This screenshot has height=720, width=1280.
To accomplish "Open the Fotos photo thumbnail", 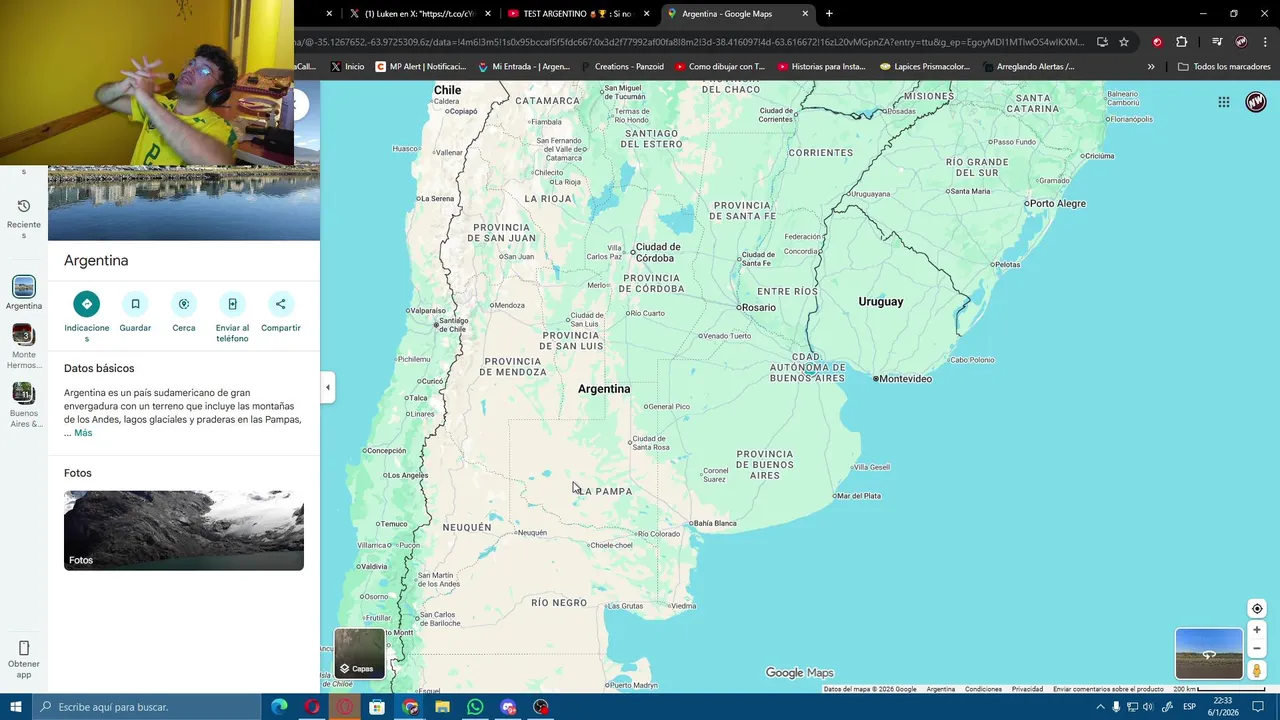I will (184, 530).
